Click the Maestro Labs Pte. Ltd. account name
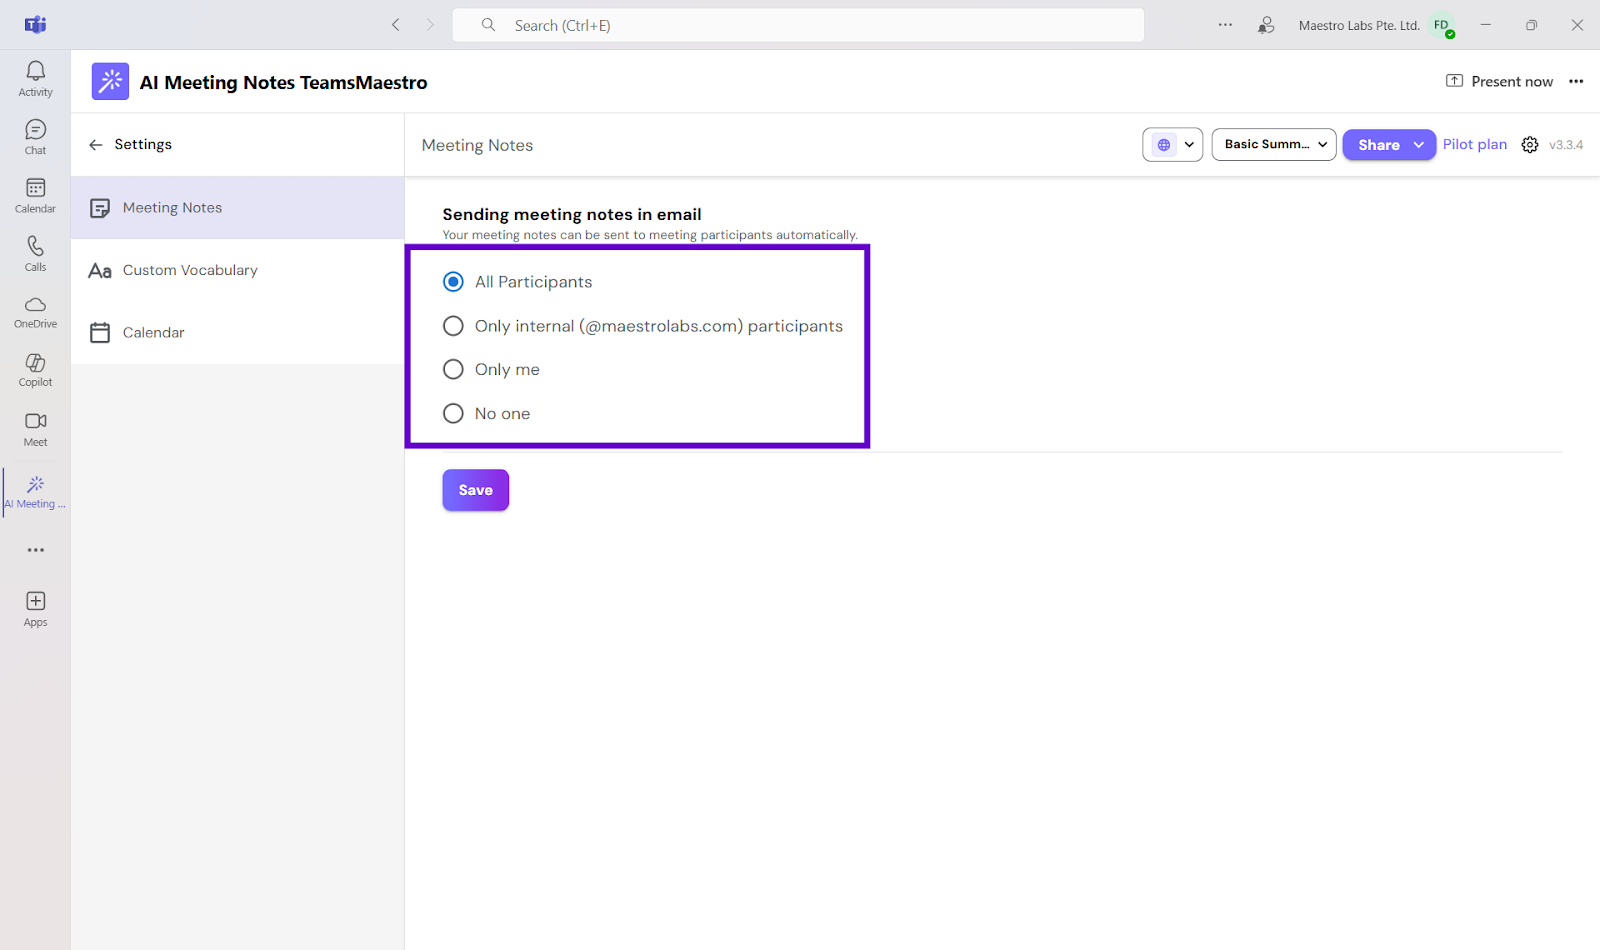Screen dimensions: 1600x950 [x=1359, y=26]
